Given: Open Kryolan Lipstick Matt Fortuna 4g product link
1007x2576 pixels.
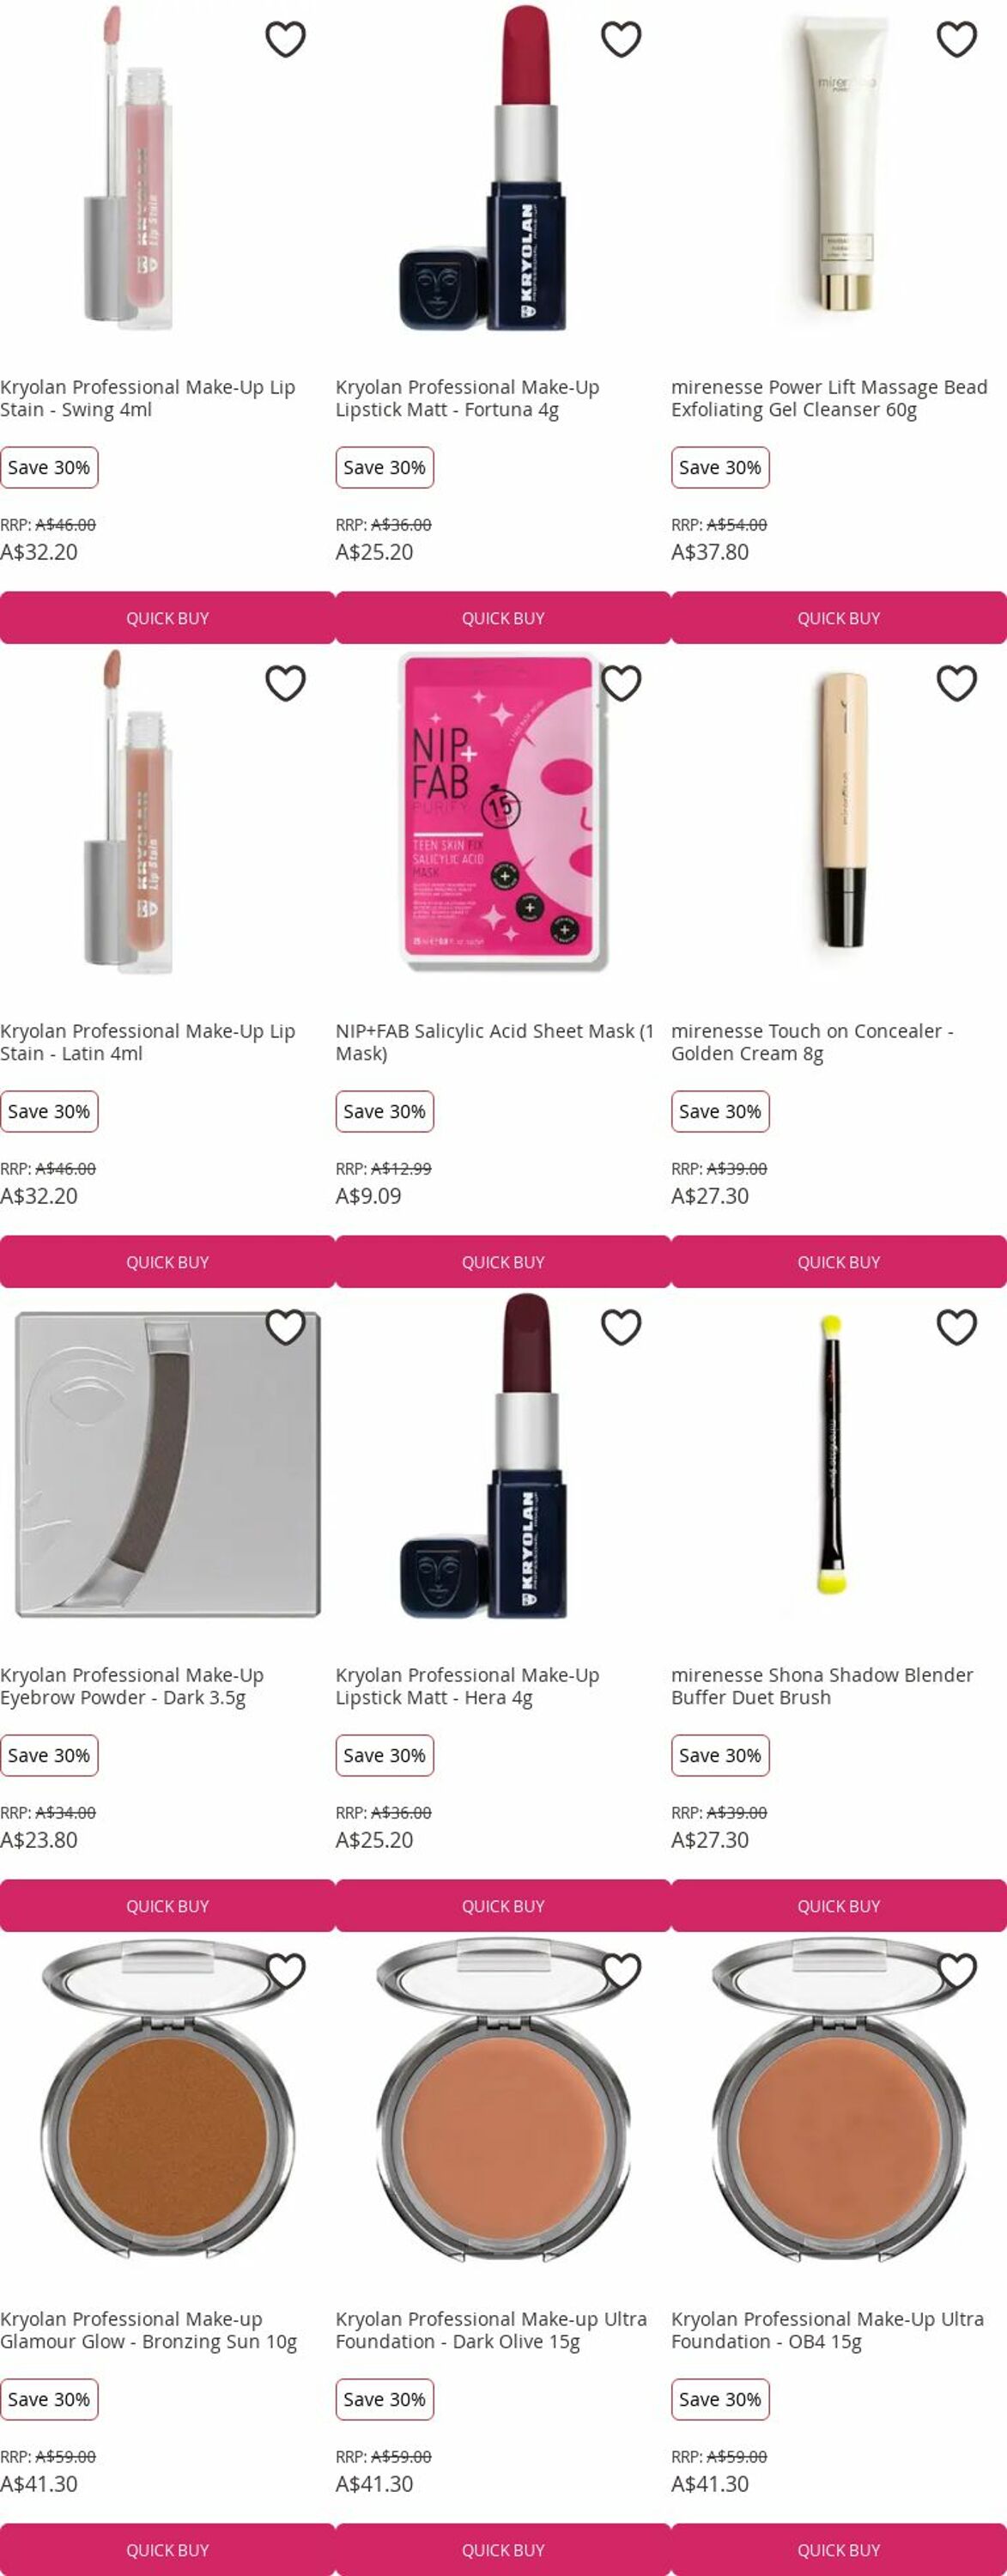Looking at the screenshot, I should point(467,398).
